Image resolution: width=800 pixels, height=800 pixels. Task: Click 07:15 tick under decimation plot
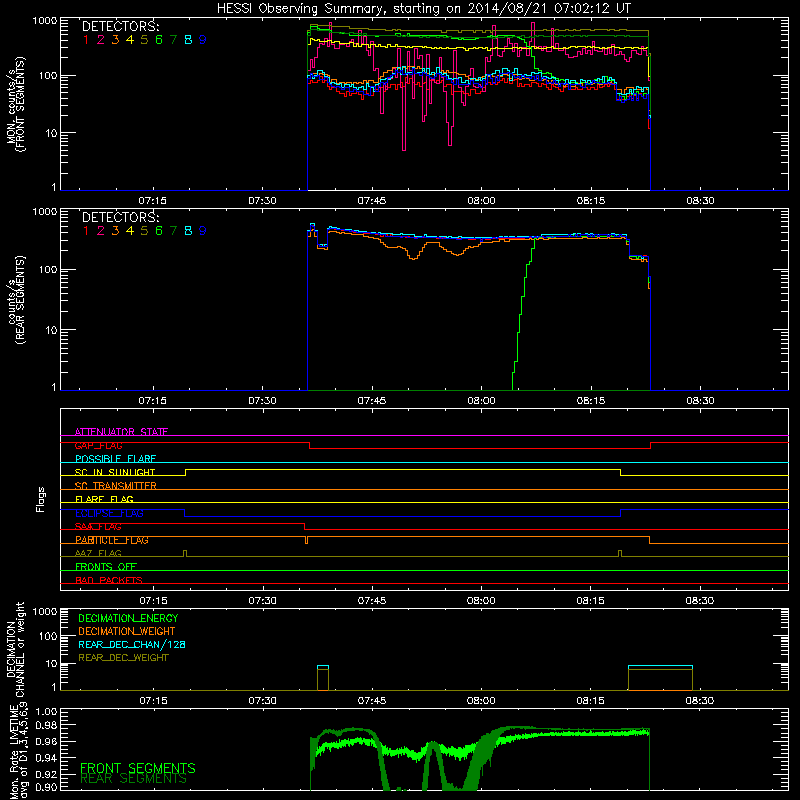[x=153, y=701]
